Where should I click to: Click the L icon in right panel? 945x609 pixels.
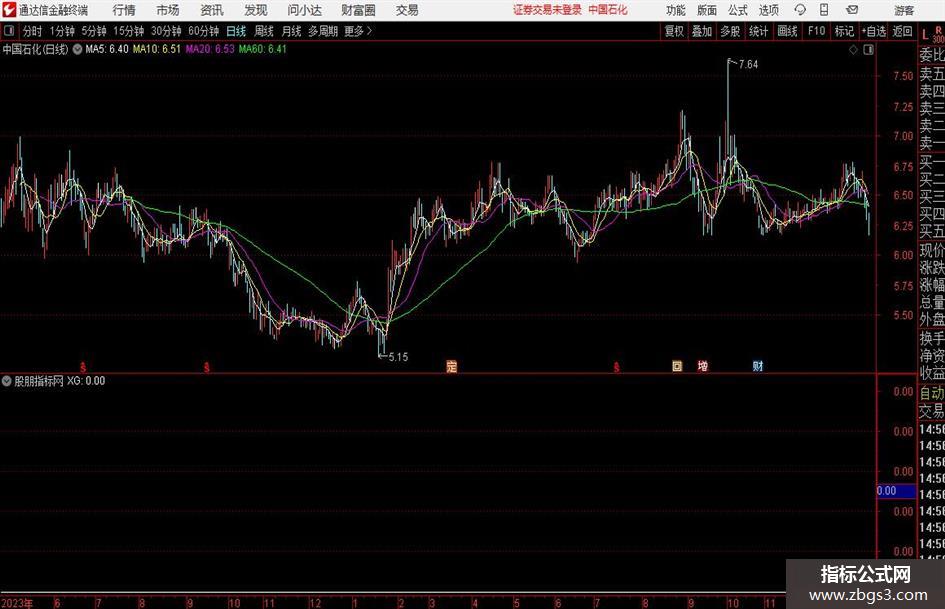tap(925, 35)
